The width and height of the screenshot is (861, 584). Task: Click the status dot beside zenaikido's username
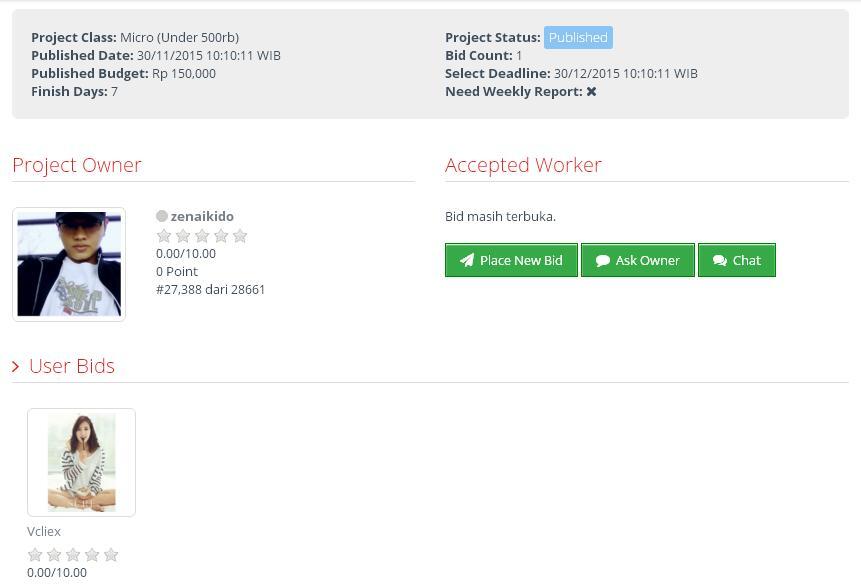[x=162, y=216]
